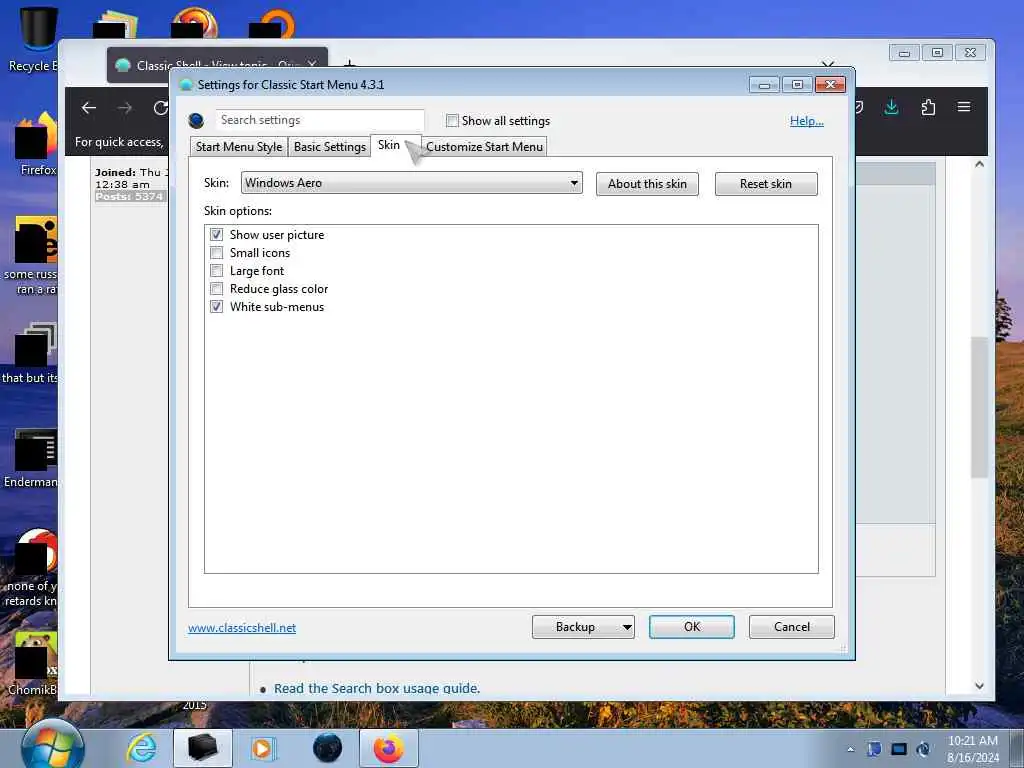Reload the page in Firefox
Screen dimensions: 1024x768
coord(161,108)
